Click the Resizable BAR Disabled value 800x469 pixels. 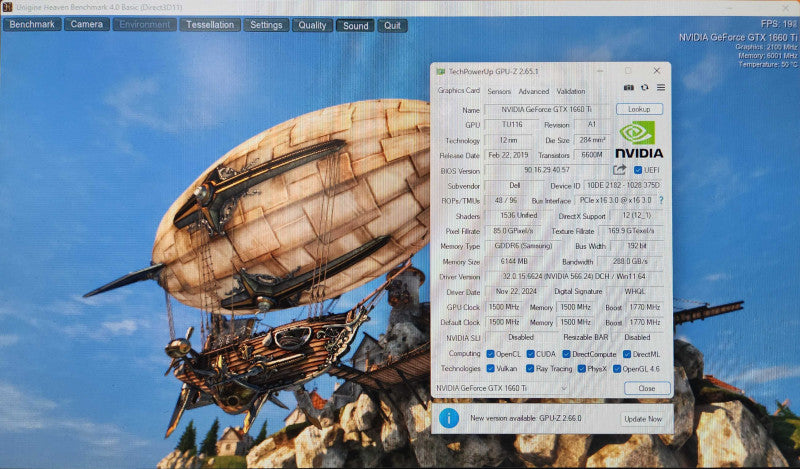click(637, 337)
